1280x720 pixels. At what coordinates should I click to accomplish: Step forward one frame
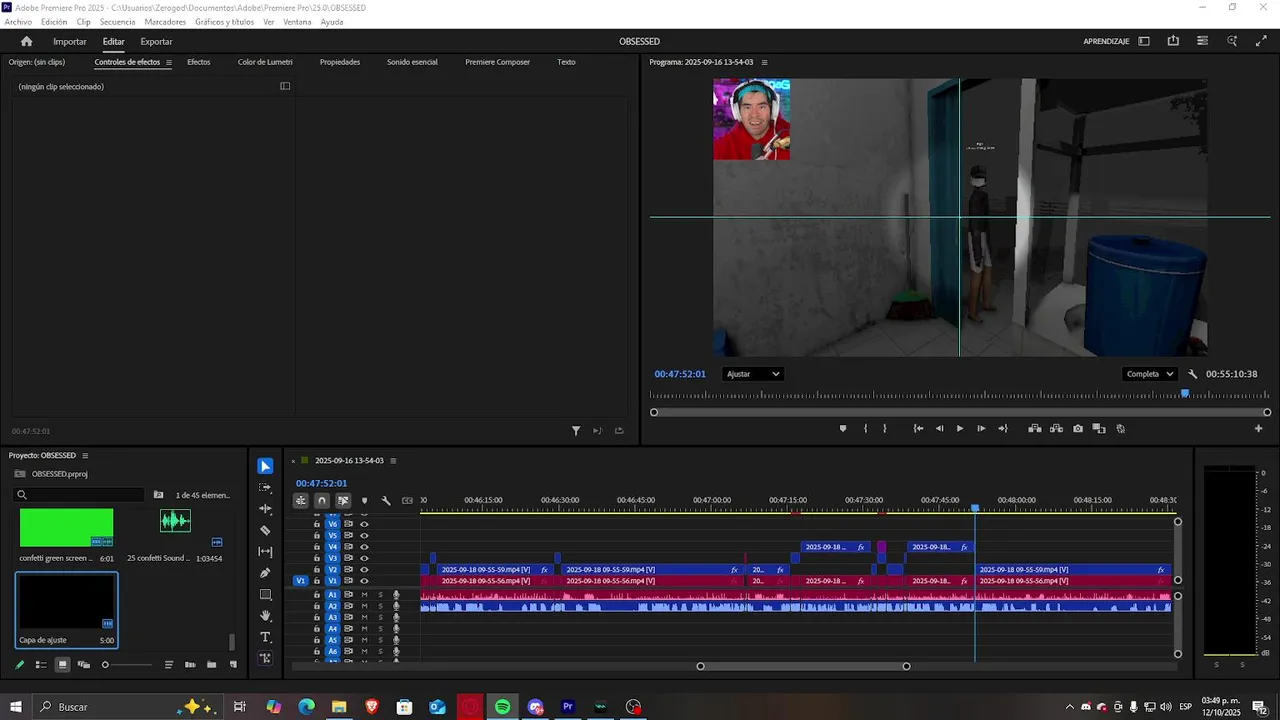click(x=981, y=429)
